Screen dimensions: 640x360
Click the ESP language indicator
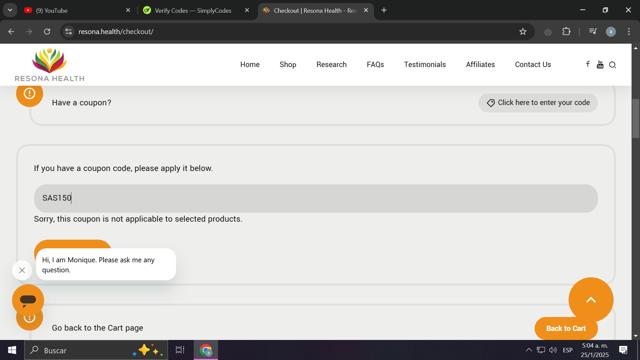(568, 350)
